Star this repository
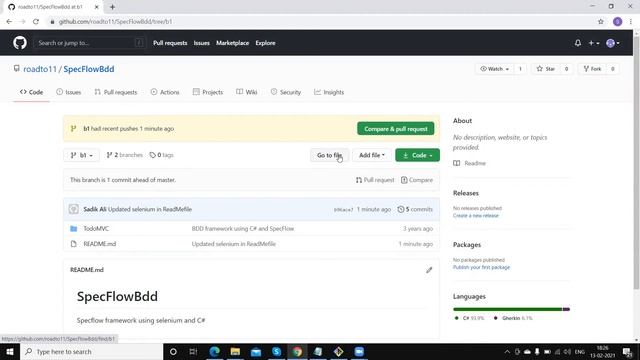This screenshot has height=360, width=640. pyautogui.click(x=546, y=69)
